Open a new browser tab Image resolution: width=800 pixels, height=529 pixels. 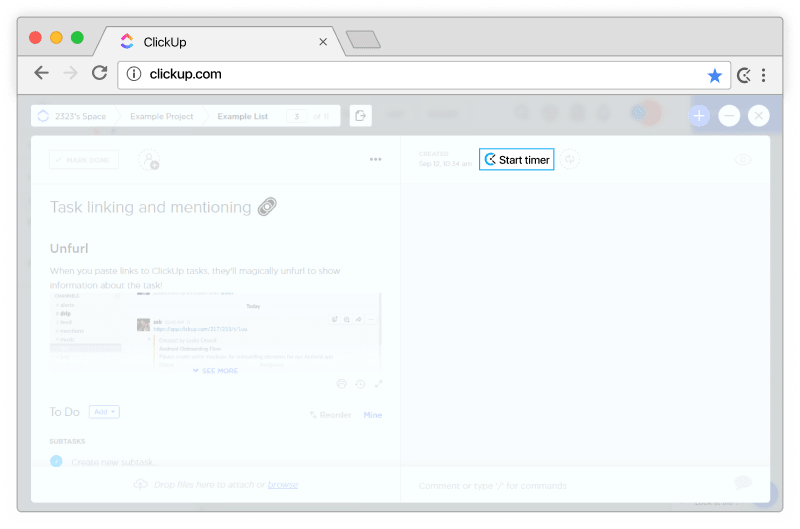pos(363,40)
